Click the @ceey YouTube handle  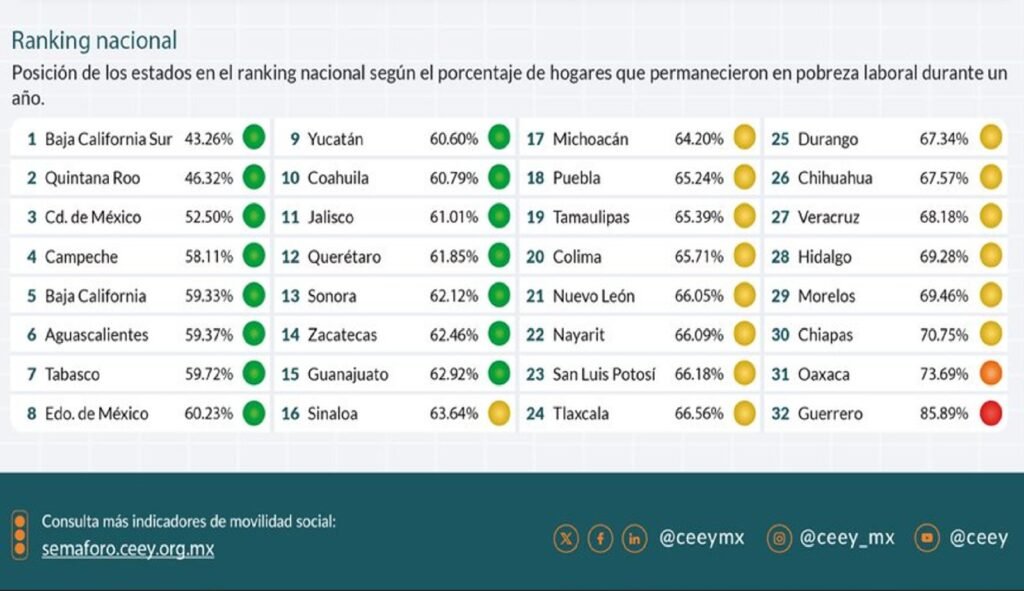point(978,538)
